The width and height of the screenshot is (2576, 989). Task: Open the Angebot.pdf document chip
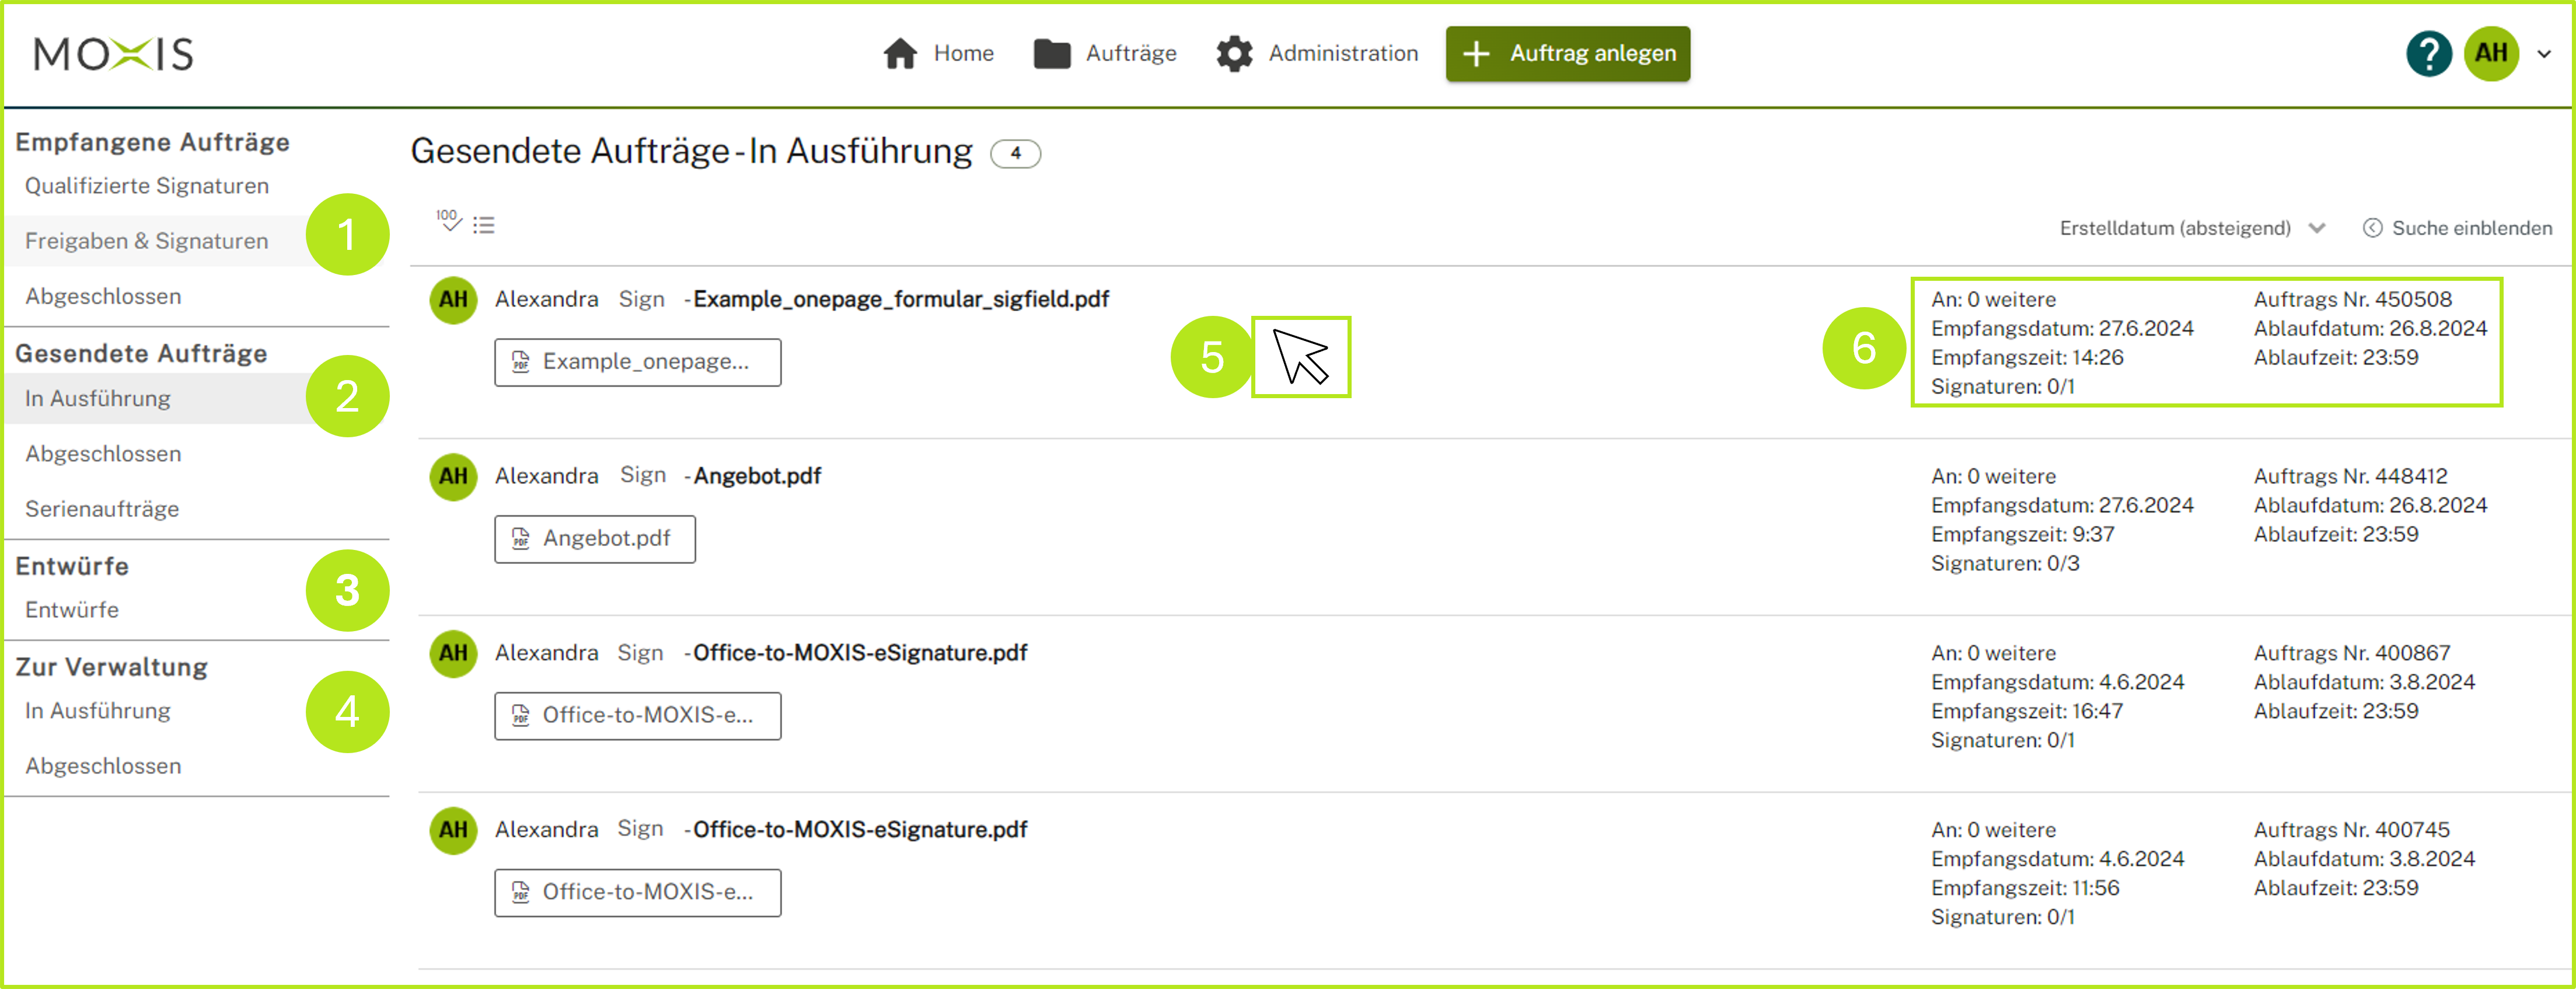[594, 539]
